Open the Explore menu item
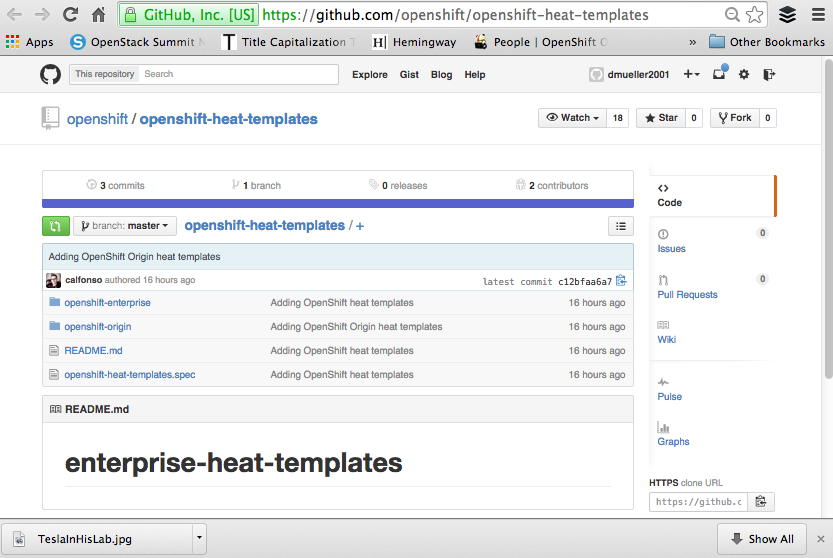 pyautogui.click(x=370, y=75)
